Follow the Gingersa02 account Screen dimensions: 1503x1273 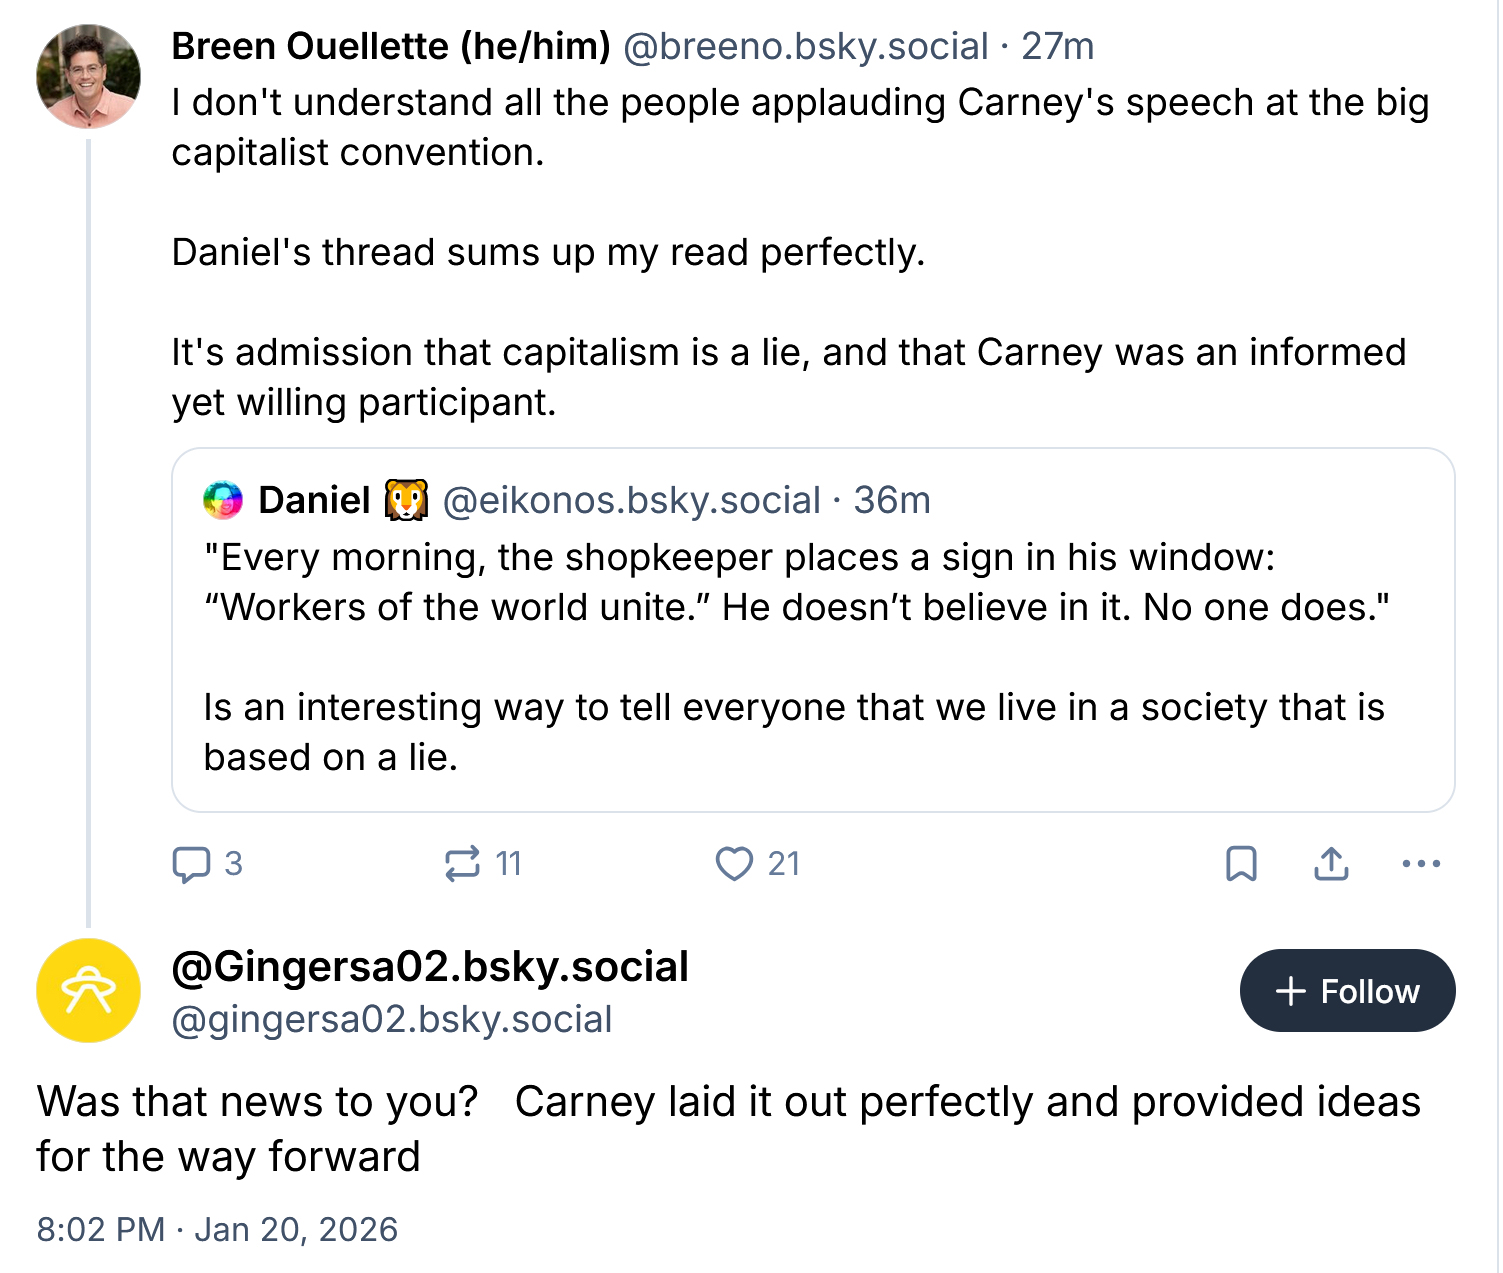(x=1347, y=991)
